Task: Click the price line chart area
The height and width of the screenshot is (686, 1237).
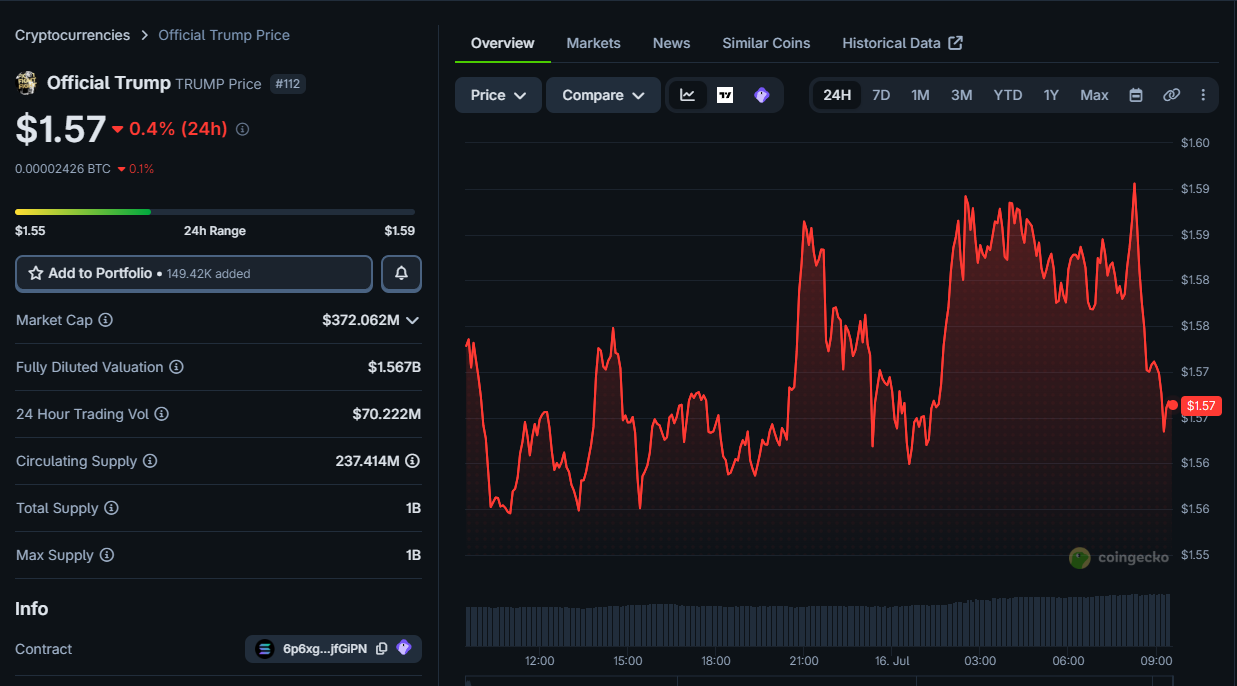Action: point(818,348)
